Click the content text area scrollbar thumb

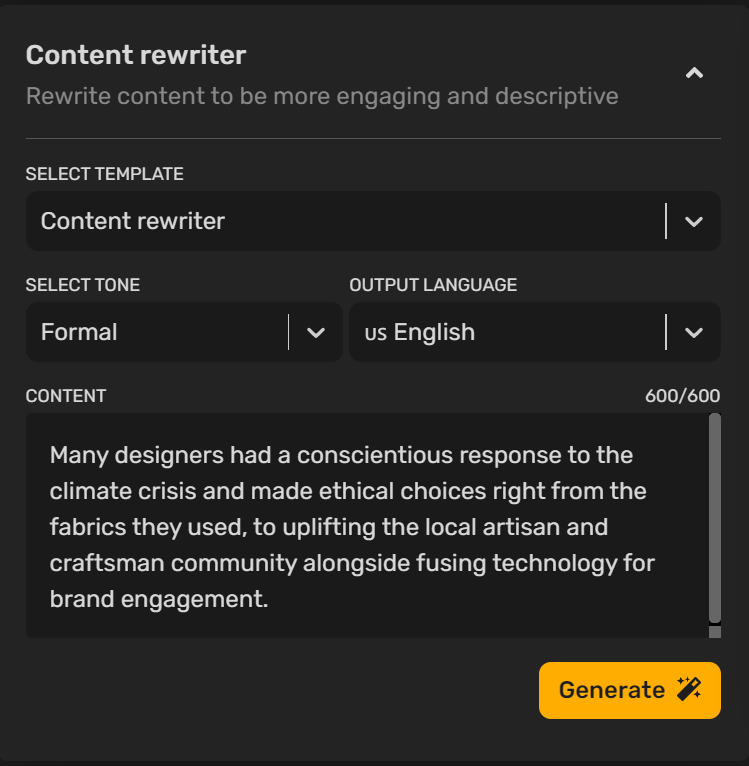[x=715, y=518]
